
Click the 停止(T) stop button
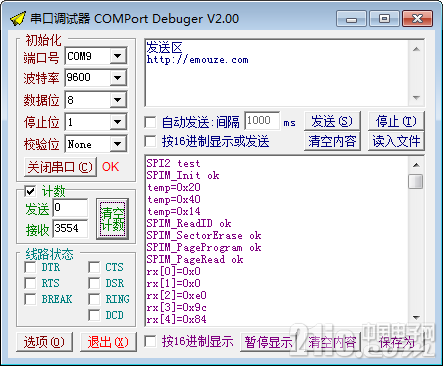coord(396,121)
